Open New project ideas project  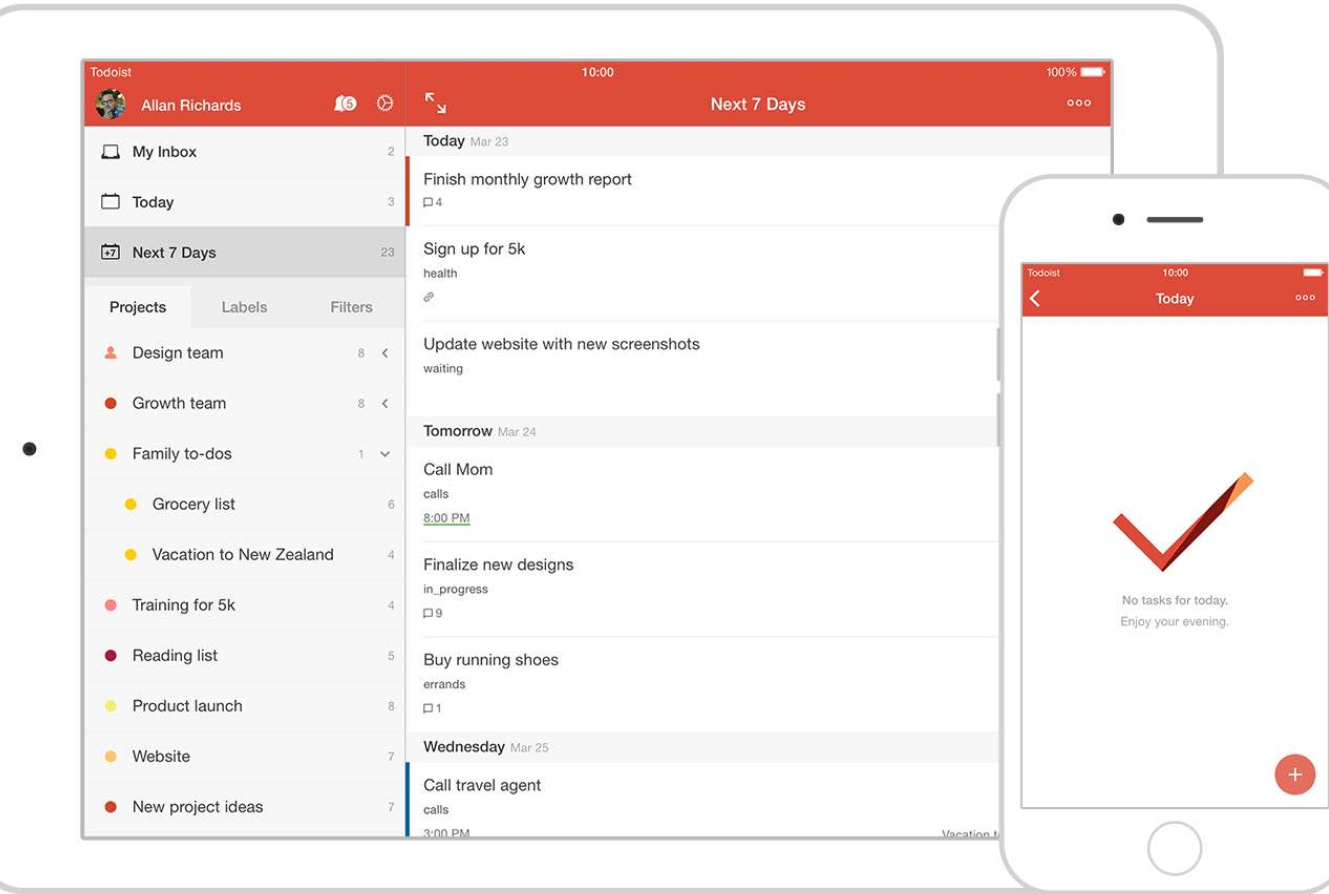pos(245,807)
